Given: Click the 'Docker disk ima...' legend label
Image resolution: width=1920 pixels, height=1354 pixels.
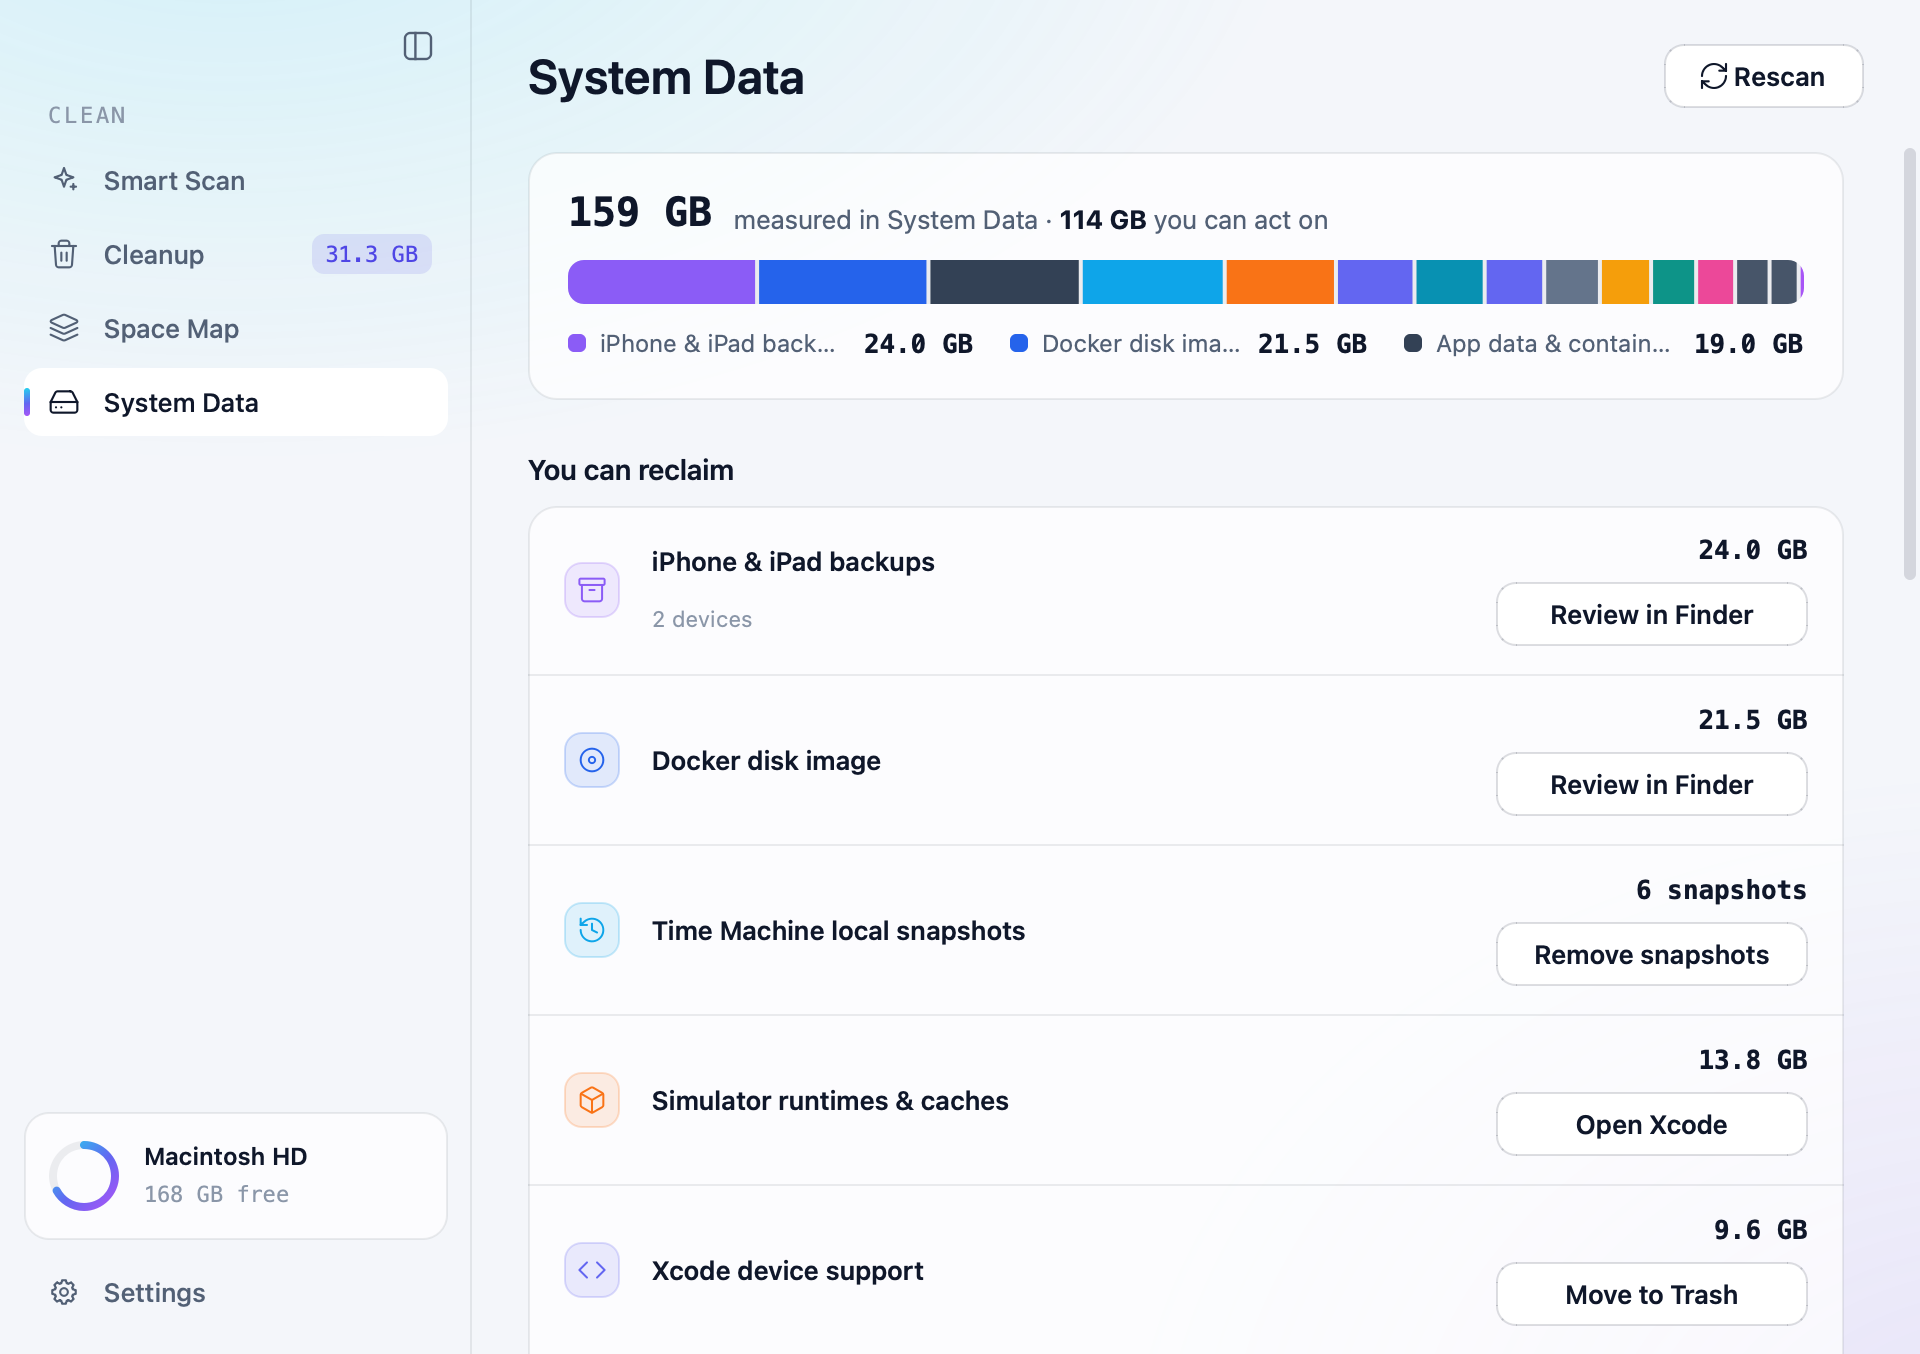Looking at the screenshot, I should pyautogui.click(x=1141, y=344).
